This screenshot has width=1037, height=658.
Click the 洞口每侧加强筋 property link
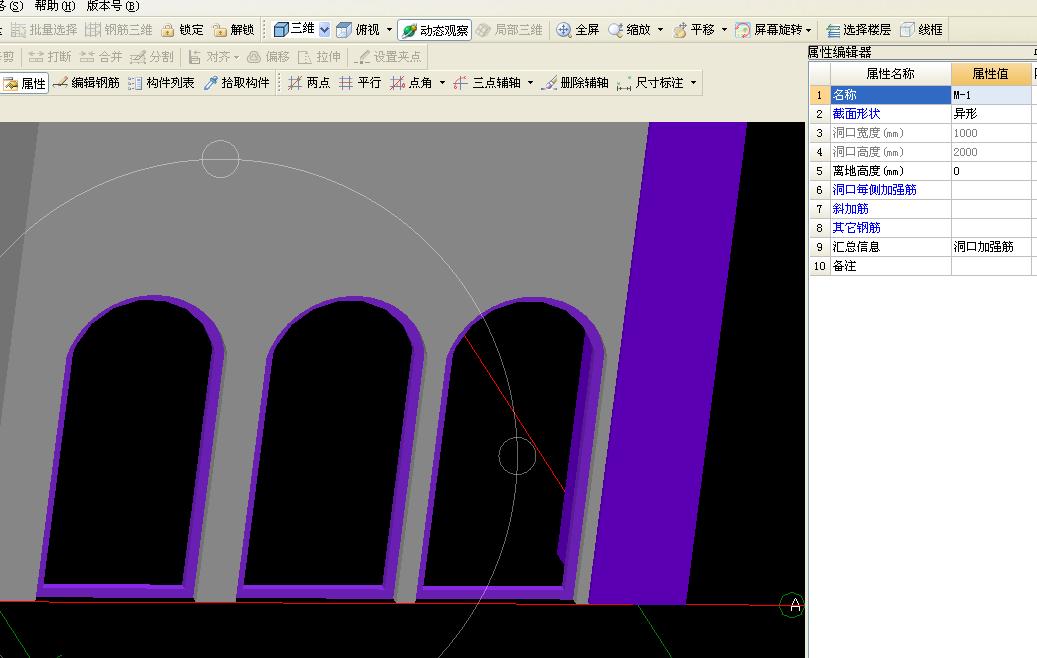(874, 190)
